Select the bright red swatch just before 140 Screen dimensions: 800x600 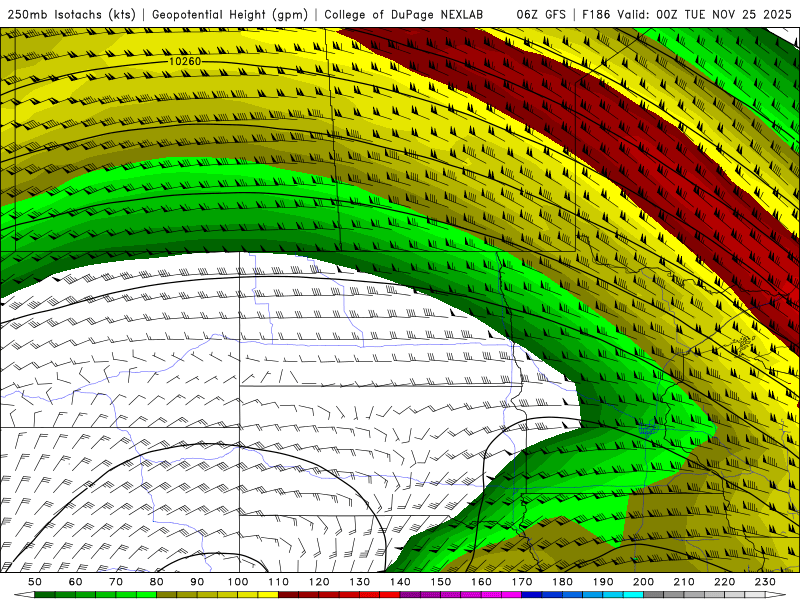click(390, 595)
